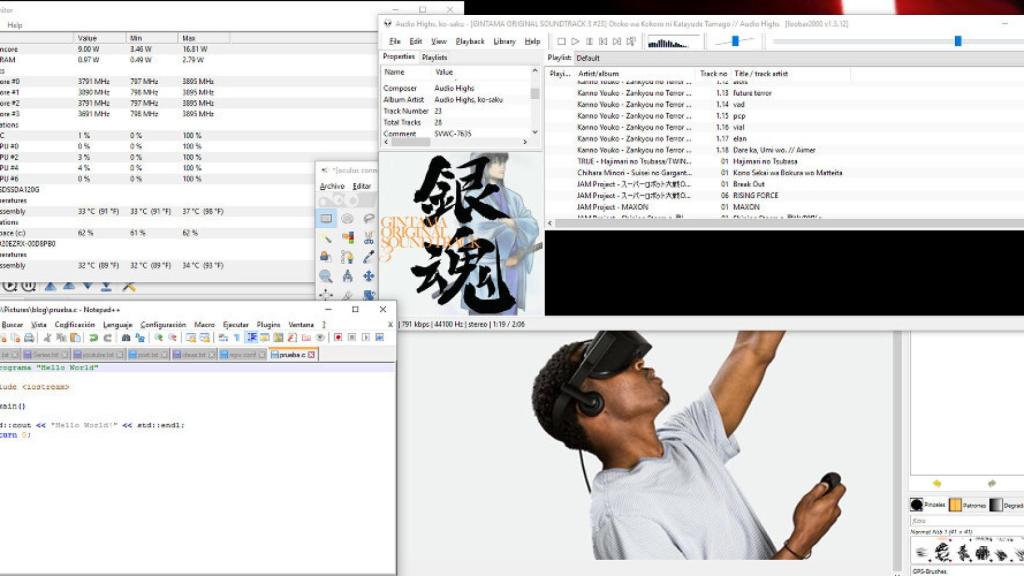Click the Notepad++ record macro icon
The image size is (1024, 576).
pyautogui.click(x=338, y=338)
